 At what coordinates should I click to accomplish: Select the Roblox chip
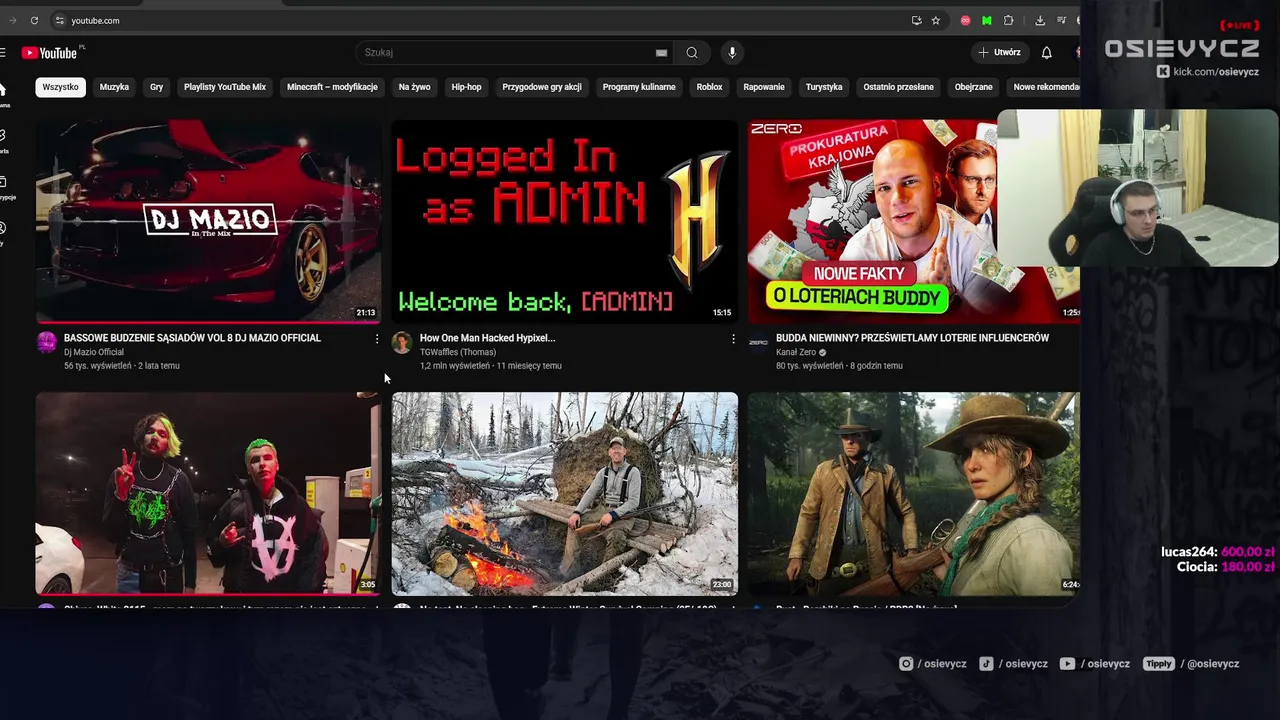tap(709, 87)
